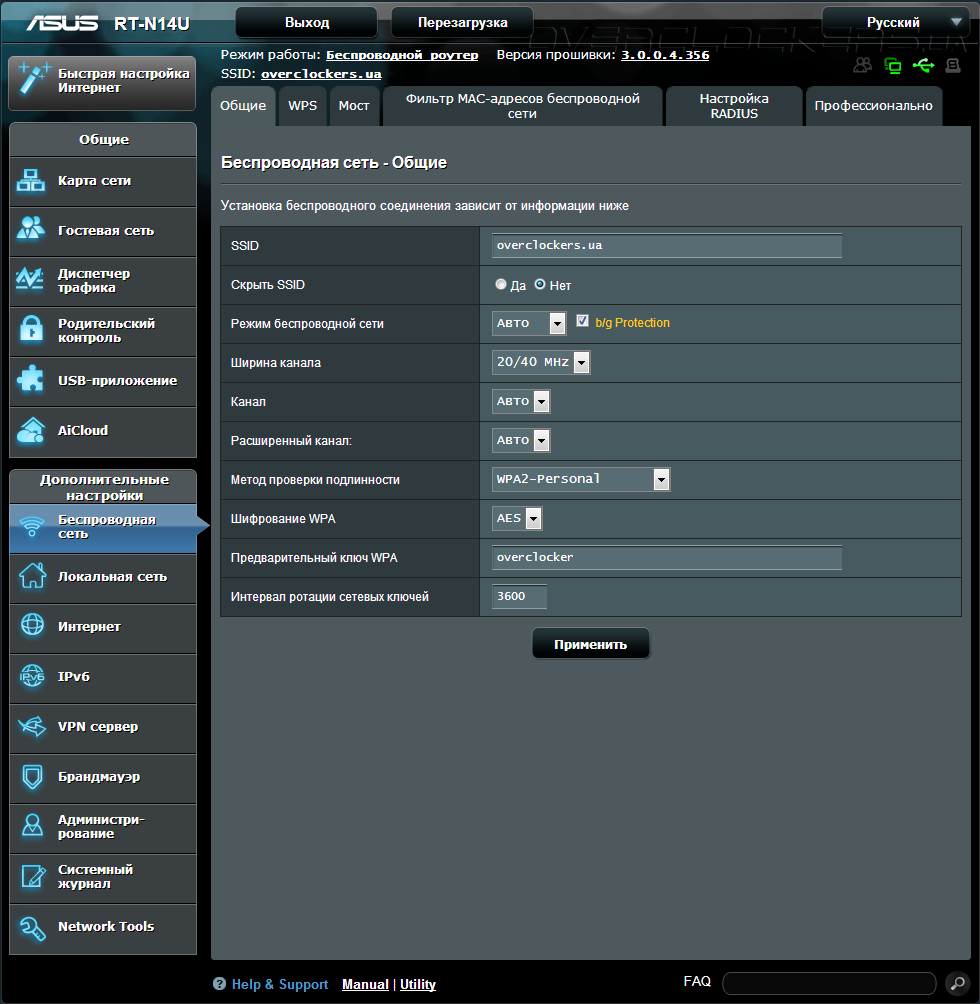Toggle b/g Protection checkbox
Screen dimensions: 980x1004
tap(582, 321)
